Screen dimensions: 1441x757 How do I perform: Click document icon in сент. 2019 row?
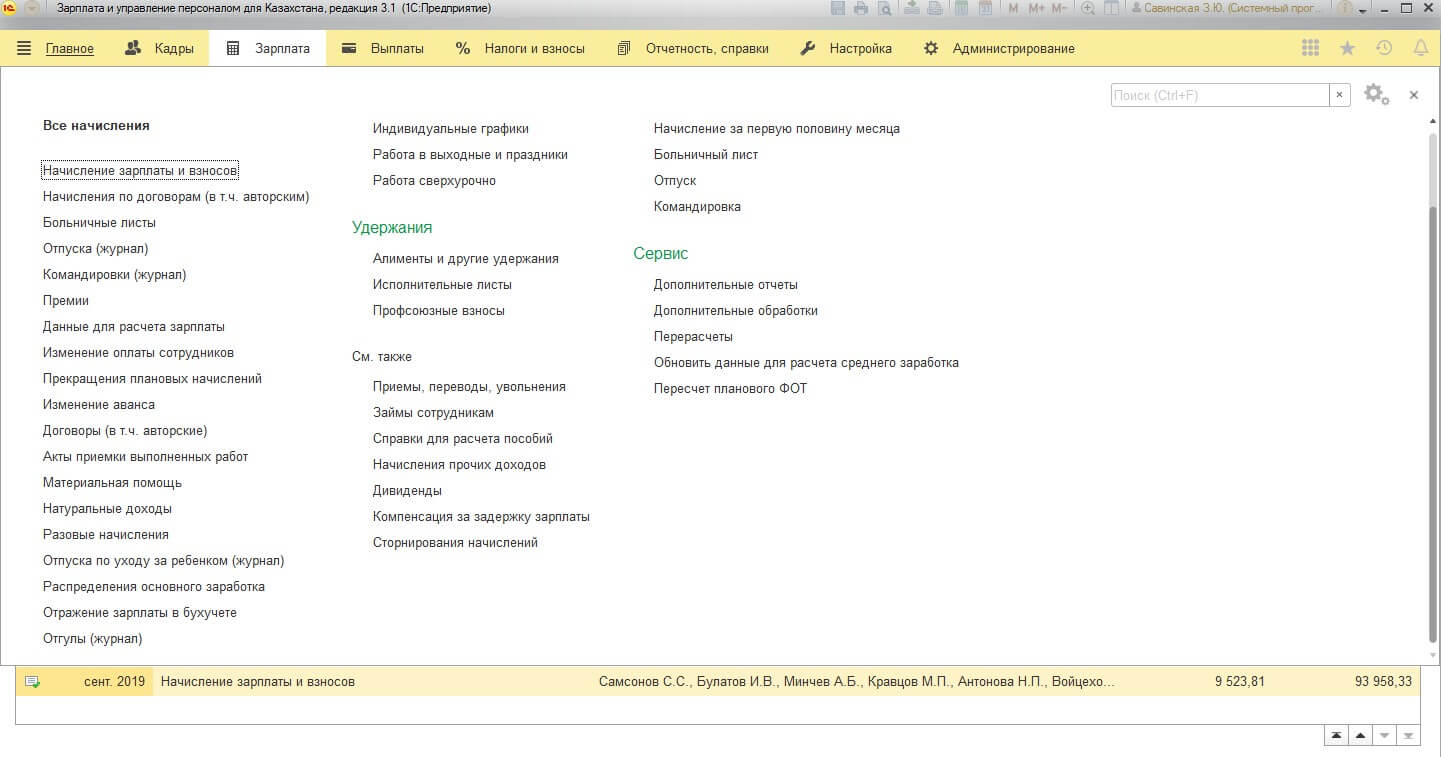tap(32, 682)
